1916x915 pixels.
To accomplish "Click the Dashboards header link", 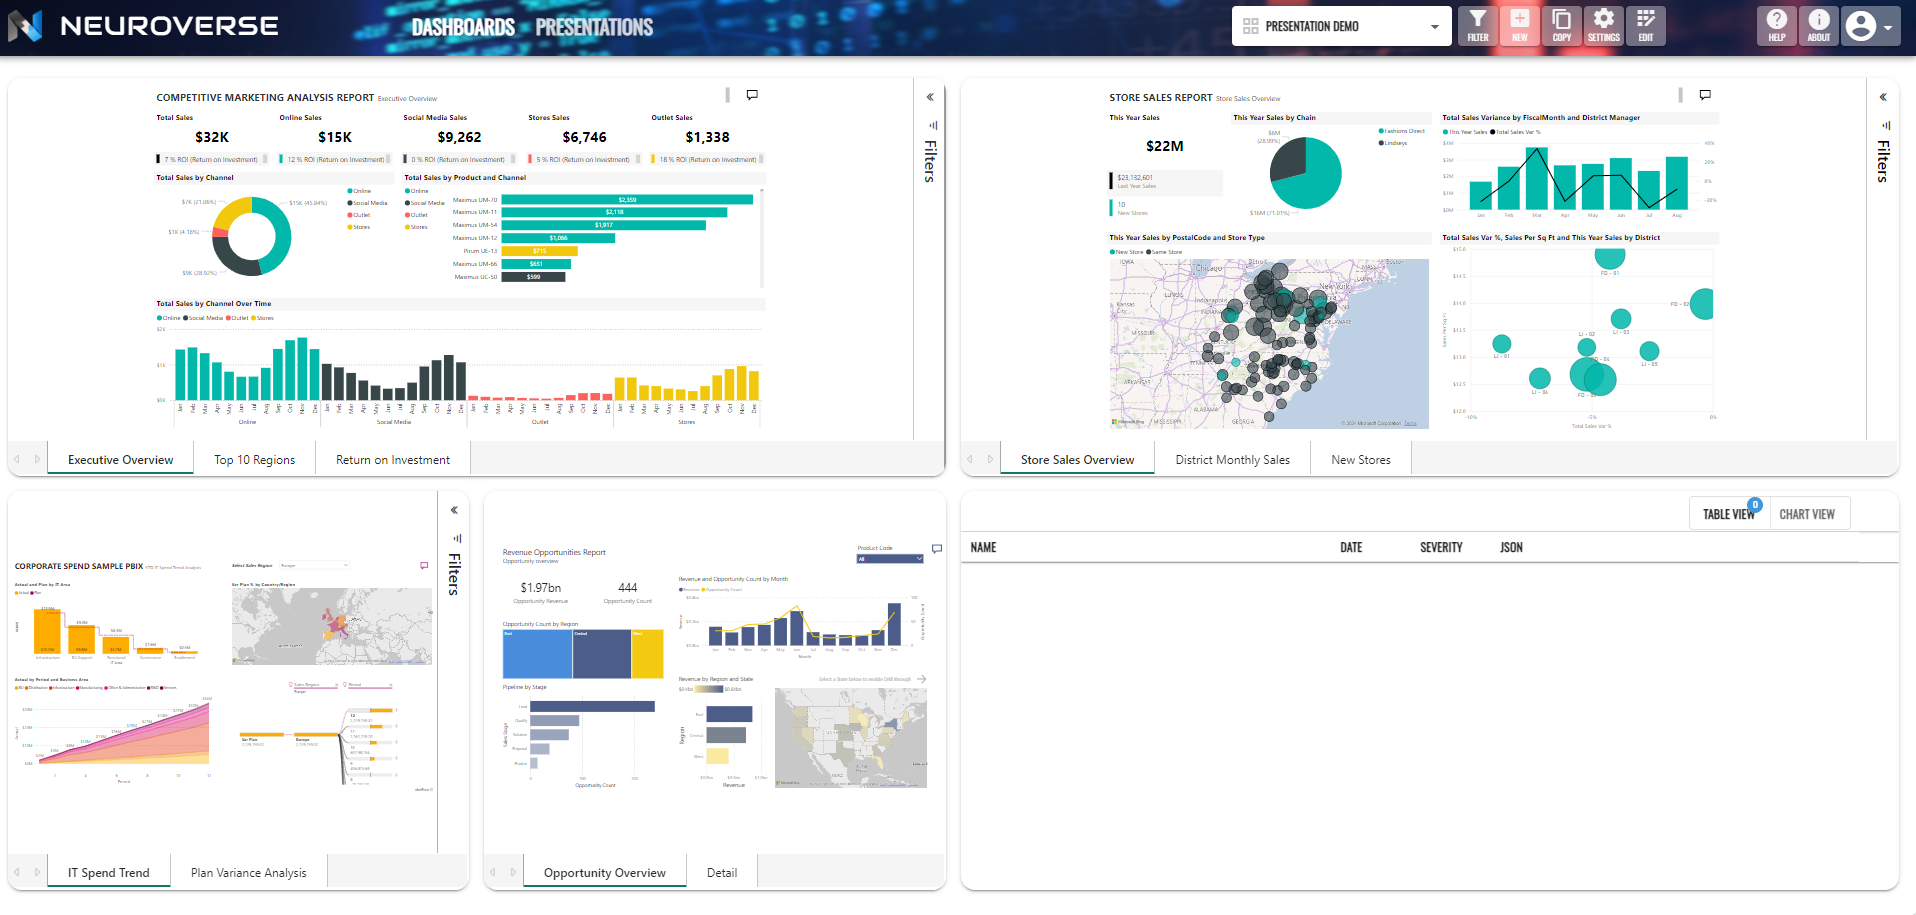I will (463, 27).
